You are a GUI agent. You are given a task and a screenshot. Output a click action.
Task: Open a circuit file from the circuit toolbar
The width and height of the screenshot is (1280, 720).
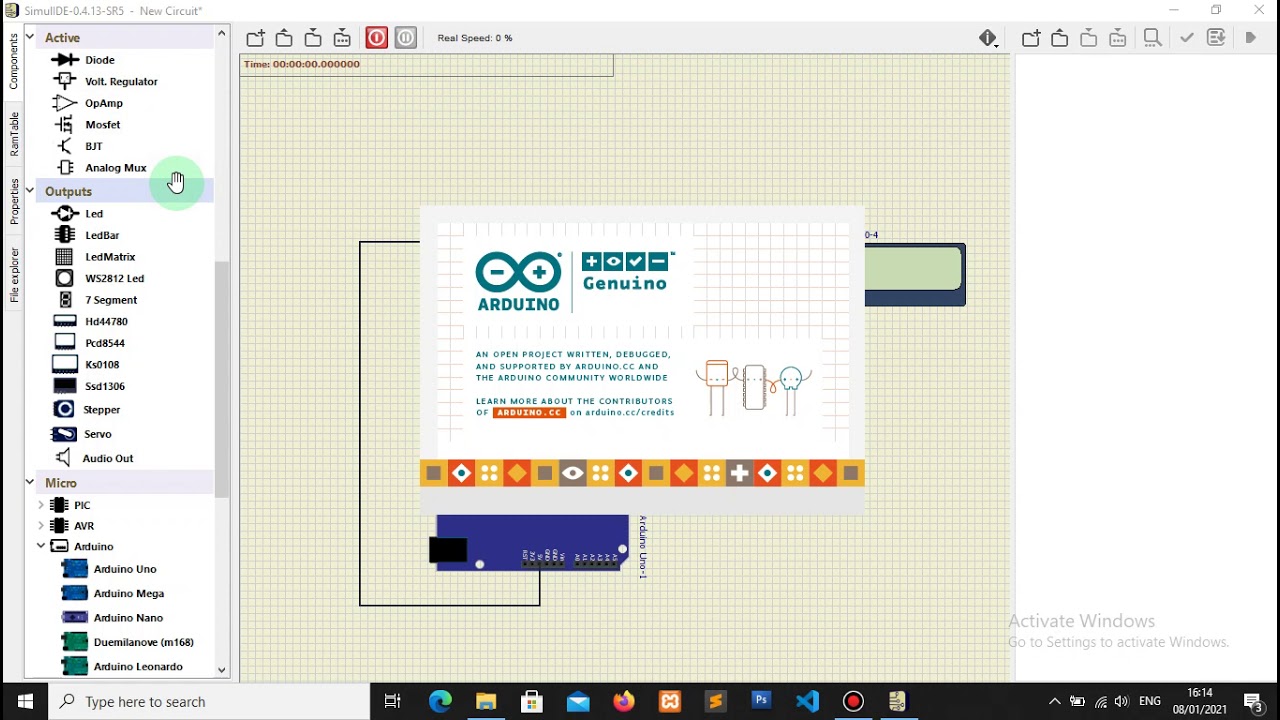coord(284,38)
